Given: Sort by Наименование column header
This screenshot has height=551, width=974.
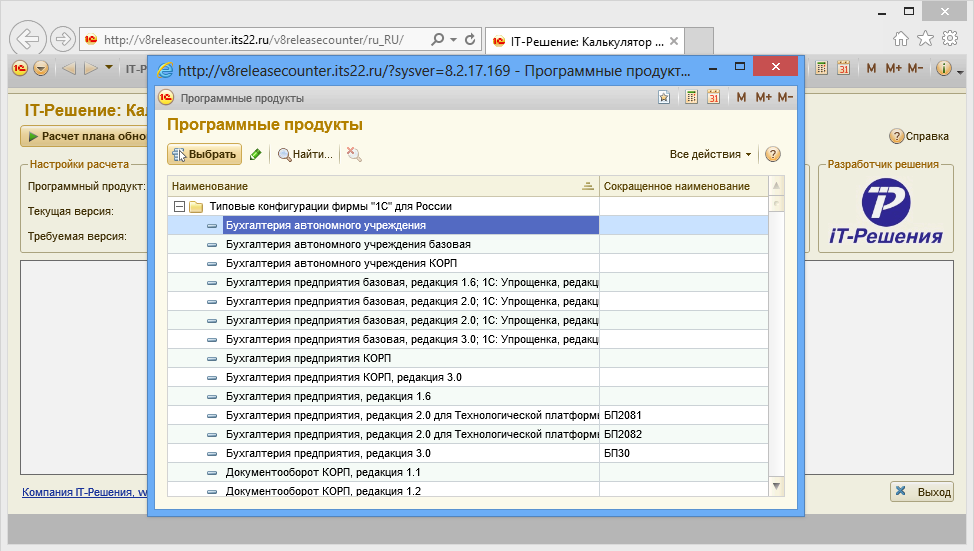Looking at the screenshot, I should coord(383,186).
